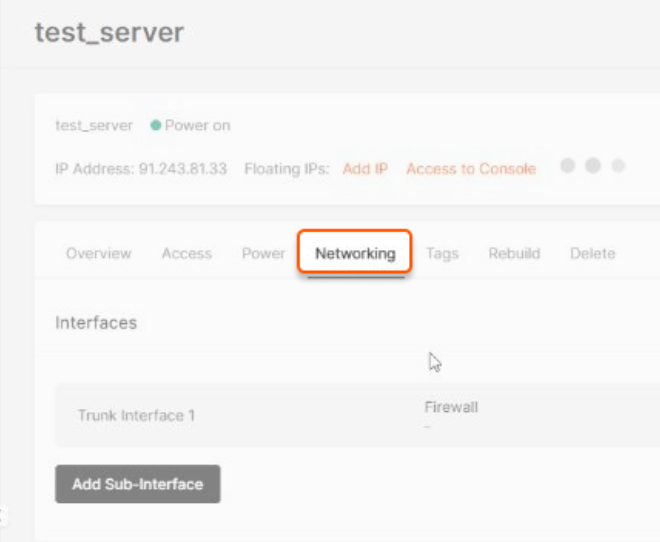Click the IP Address 91.243.81.33 text
The image size is (660, 542).
(x=141, y=169)
